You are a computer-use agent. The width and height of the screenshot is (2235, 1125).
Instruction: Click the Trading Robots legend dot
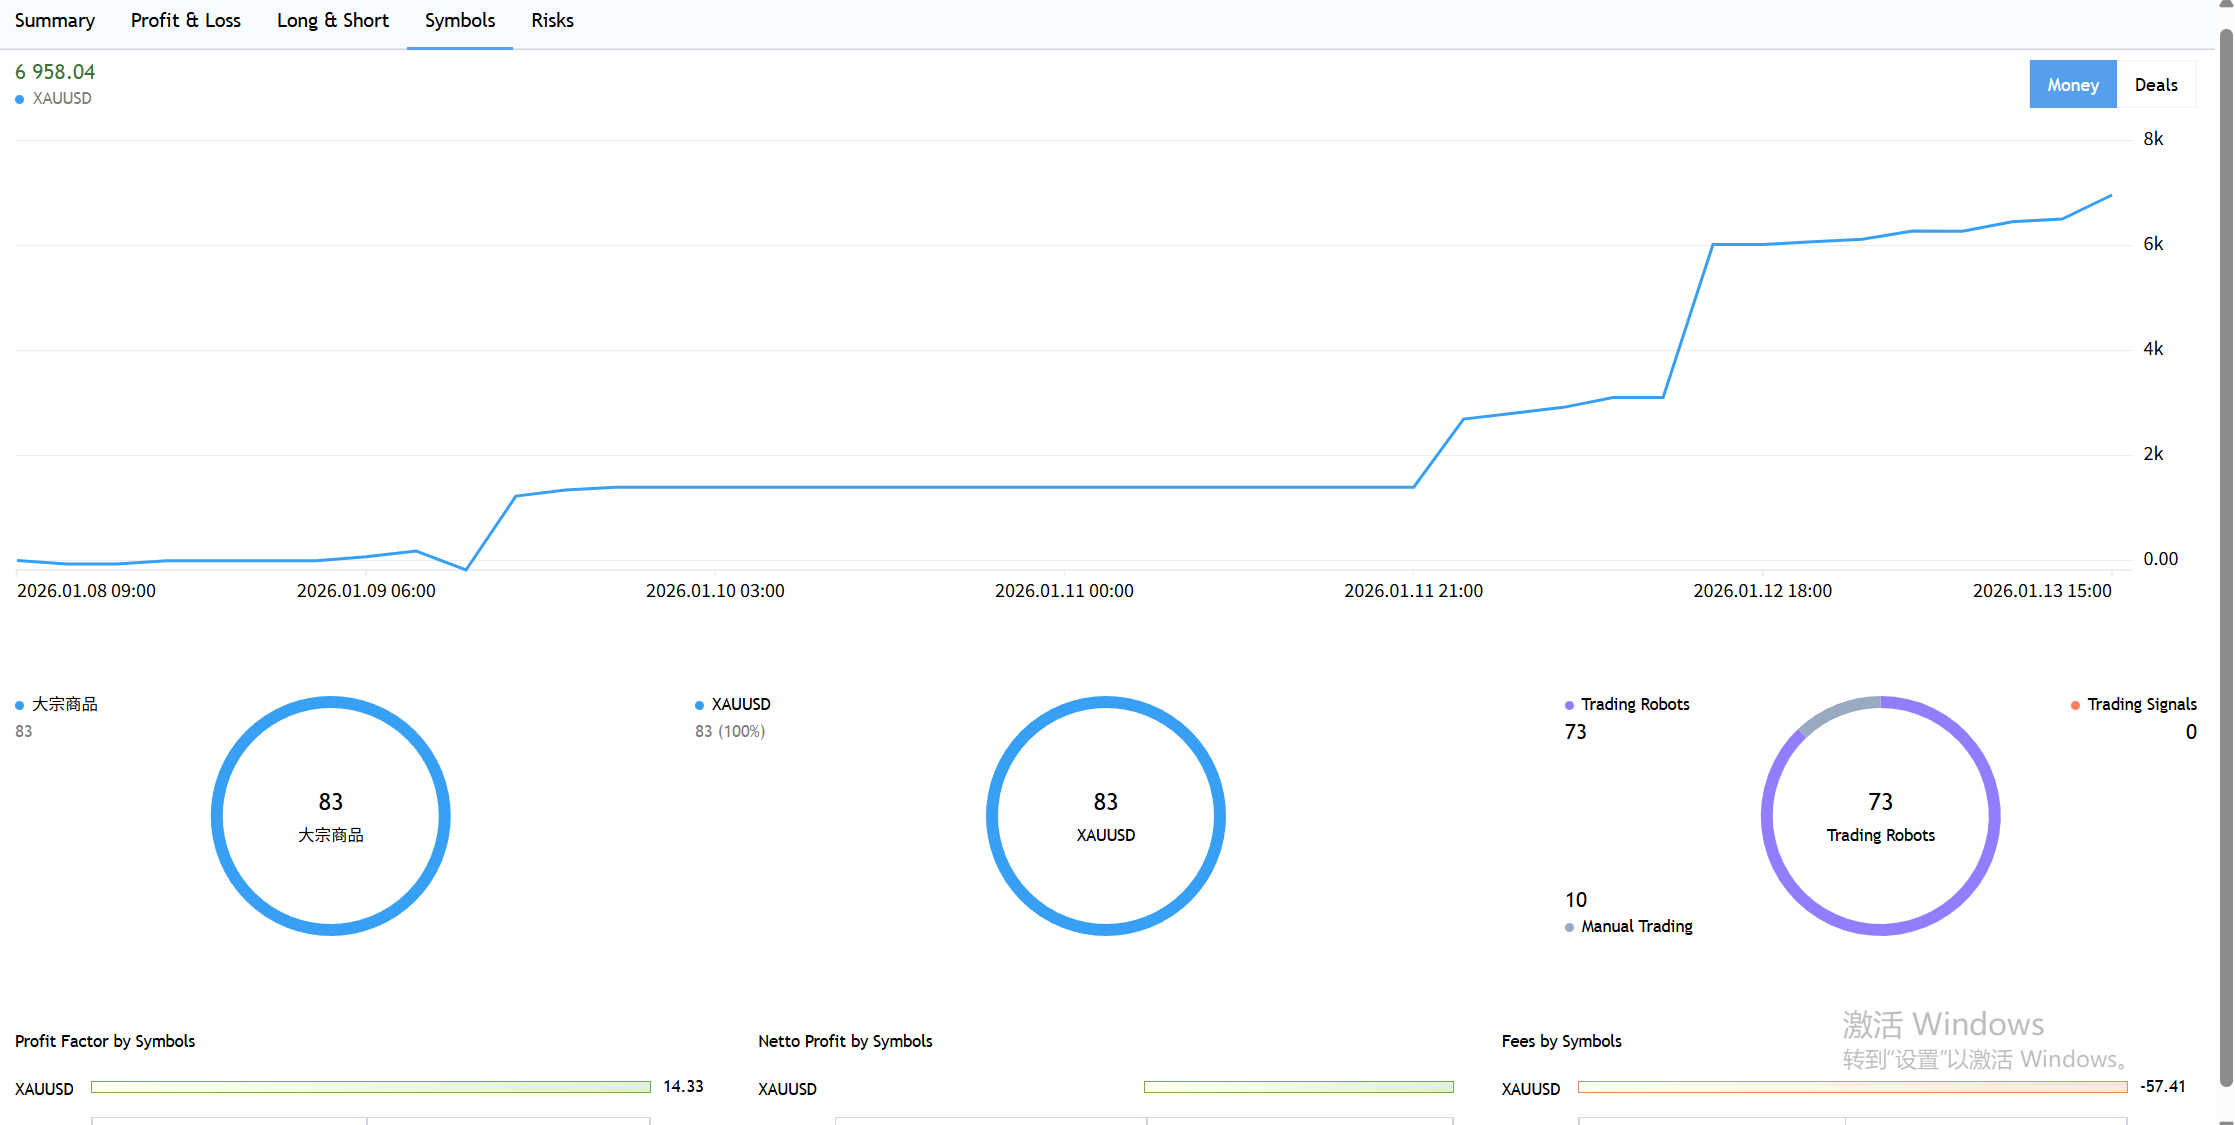1569,705
